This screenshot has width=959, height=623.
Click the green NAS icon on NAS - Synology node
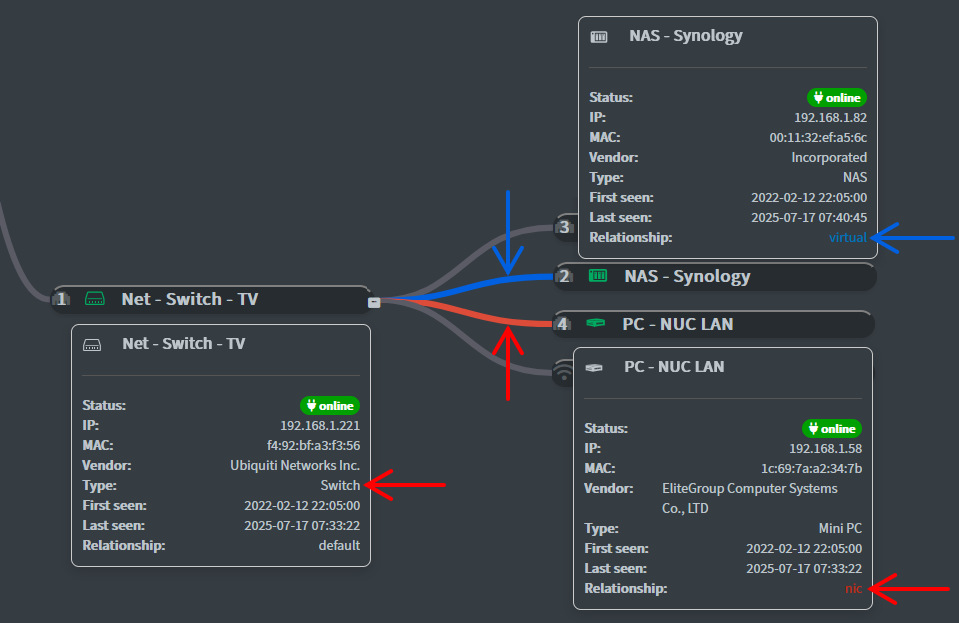coord(598,276)
